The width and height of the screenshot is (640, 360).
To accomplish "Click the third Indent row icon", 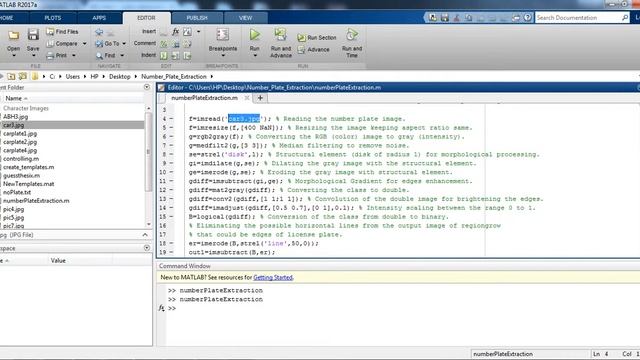I will click(187, 55).
